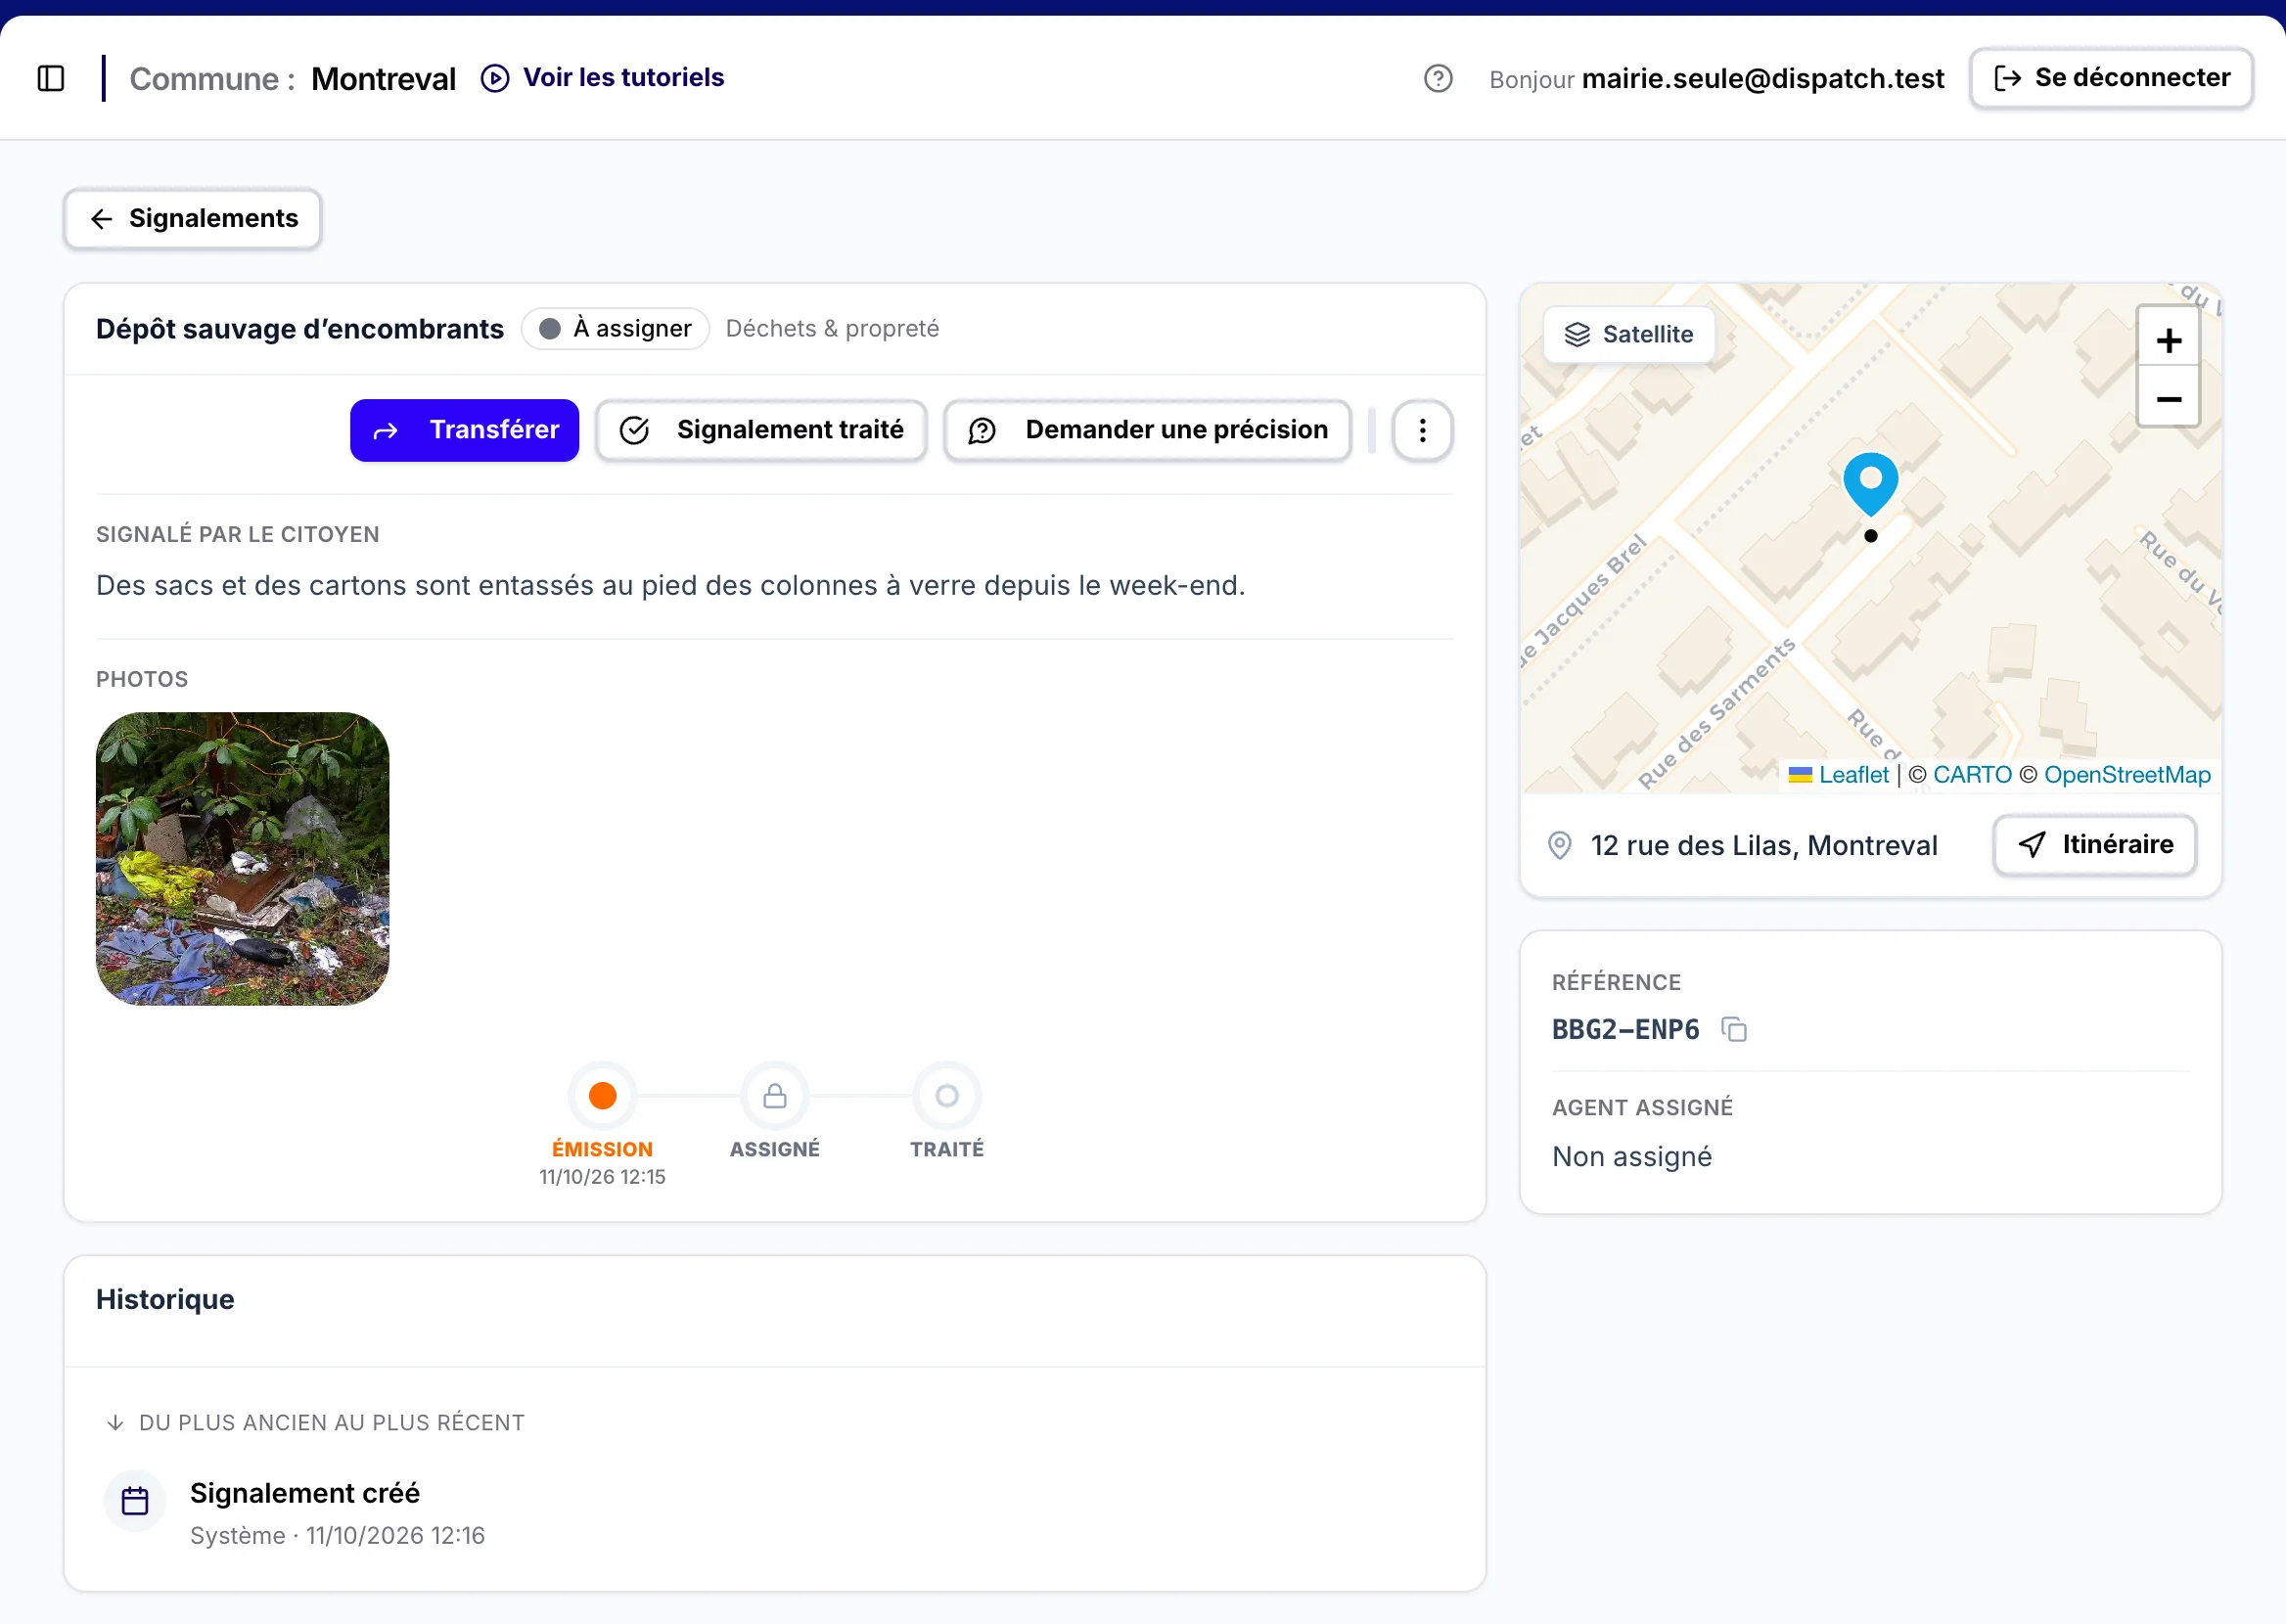Screen dimensions: 2286x1624
Task: Toggle sort order Du plus ancien au plus récent
Action: coord(315,1422)
